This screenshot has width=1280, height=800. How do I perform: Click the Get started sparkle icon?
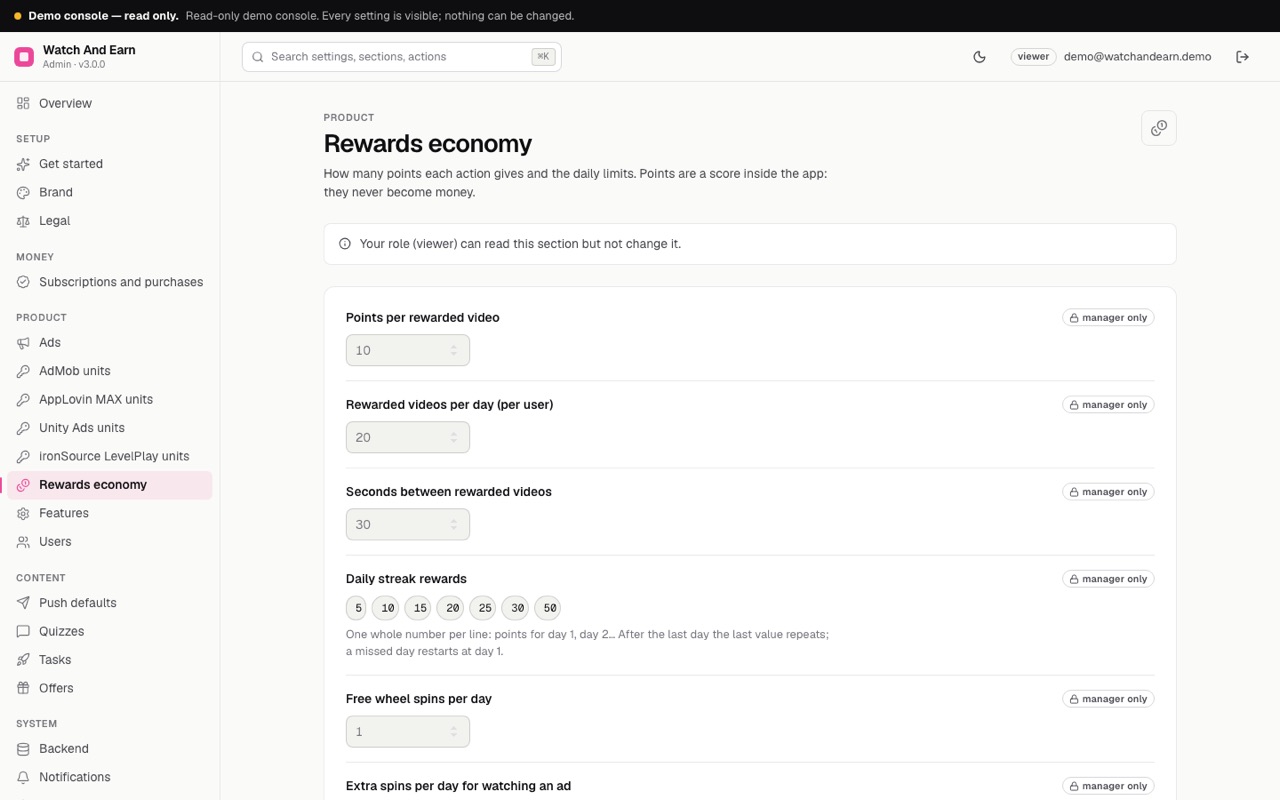coord(23,164)
